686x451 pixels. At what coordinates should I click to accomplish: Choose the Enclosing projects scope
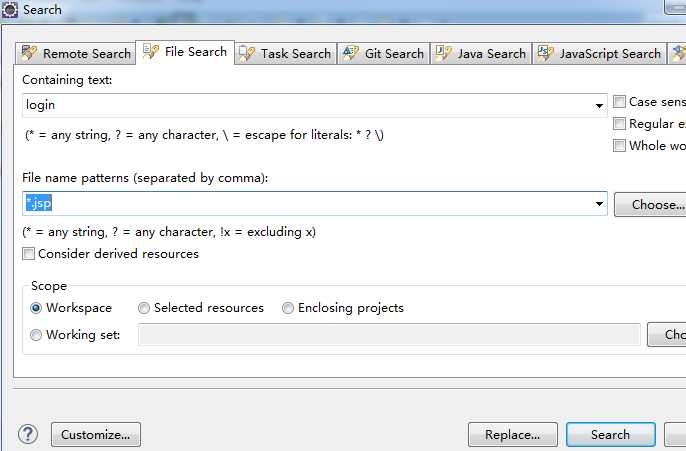[288, 308]
